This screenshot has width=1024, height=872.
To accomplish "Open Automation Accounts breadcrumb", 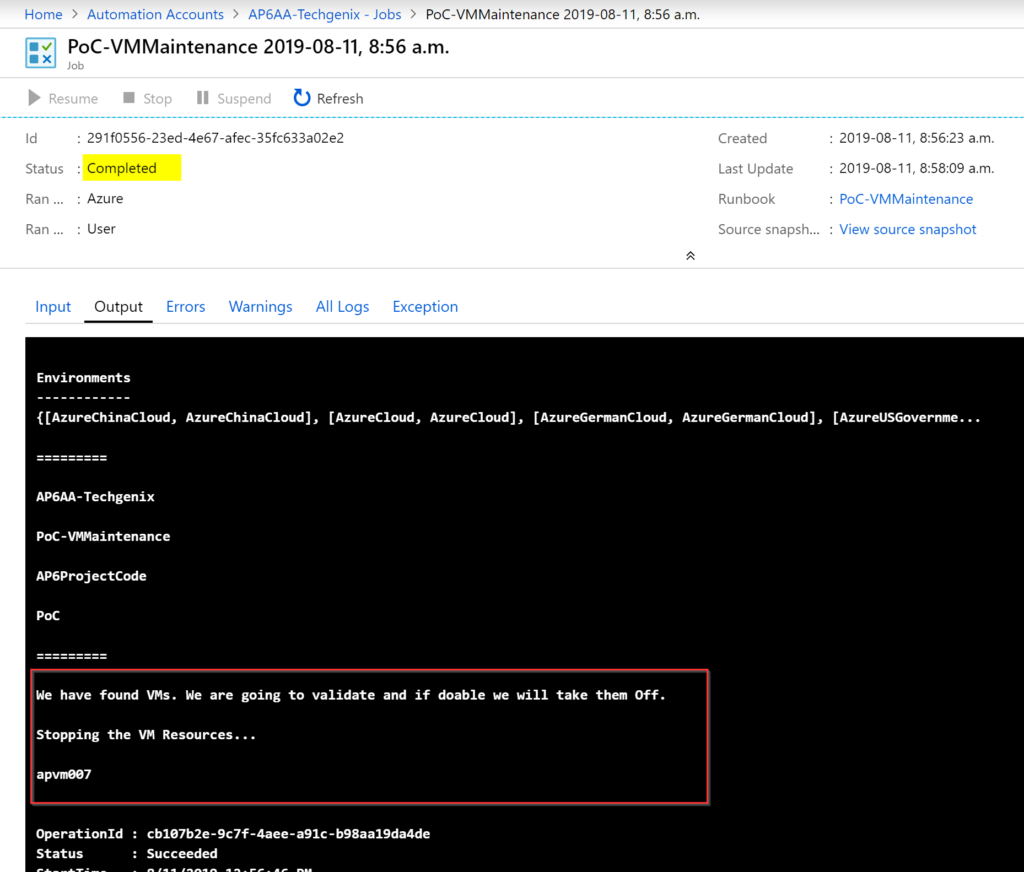I will 155,14.
